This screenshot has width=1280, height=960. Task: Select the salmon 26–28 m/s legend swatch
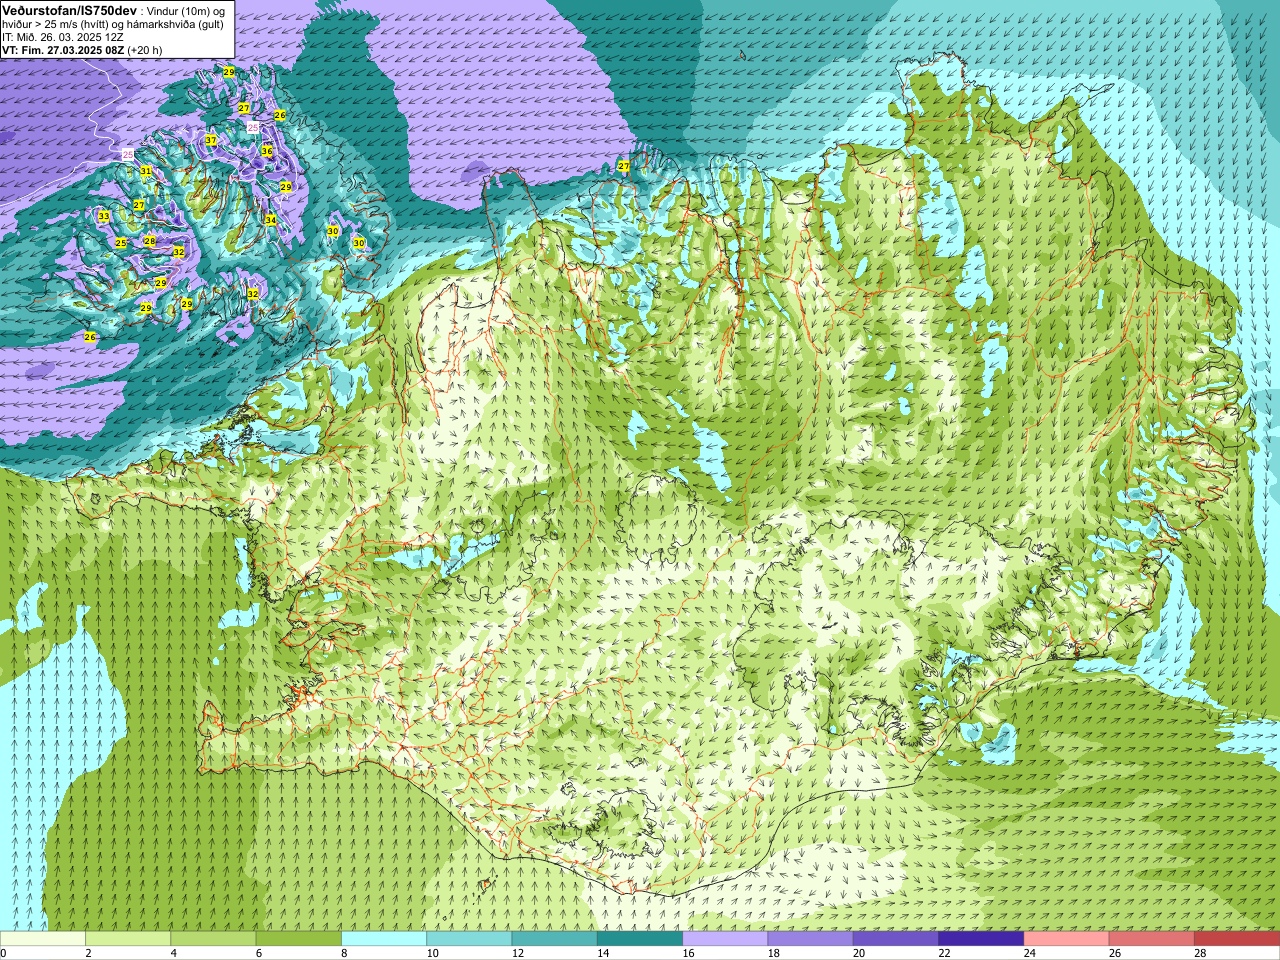(x=1152, y=939)
